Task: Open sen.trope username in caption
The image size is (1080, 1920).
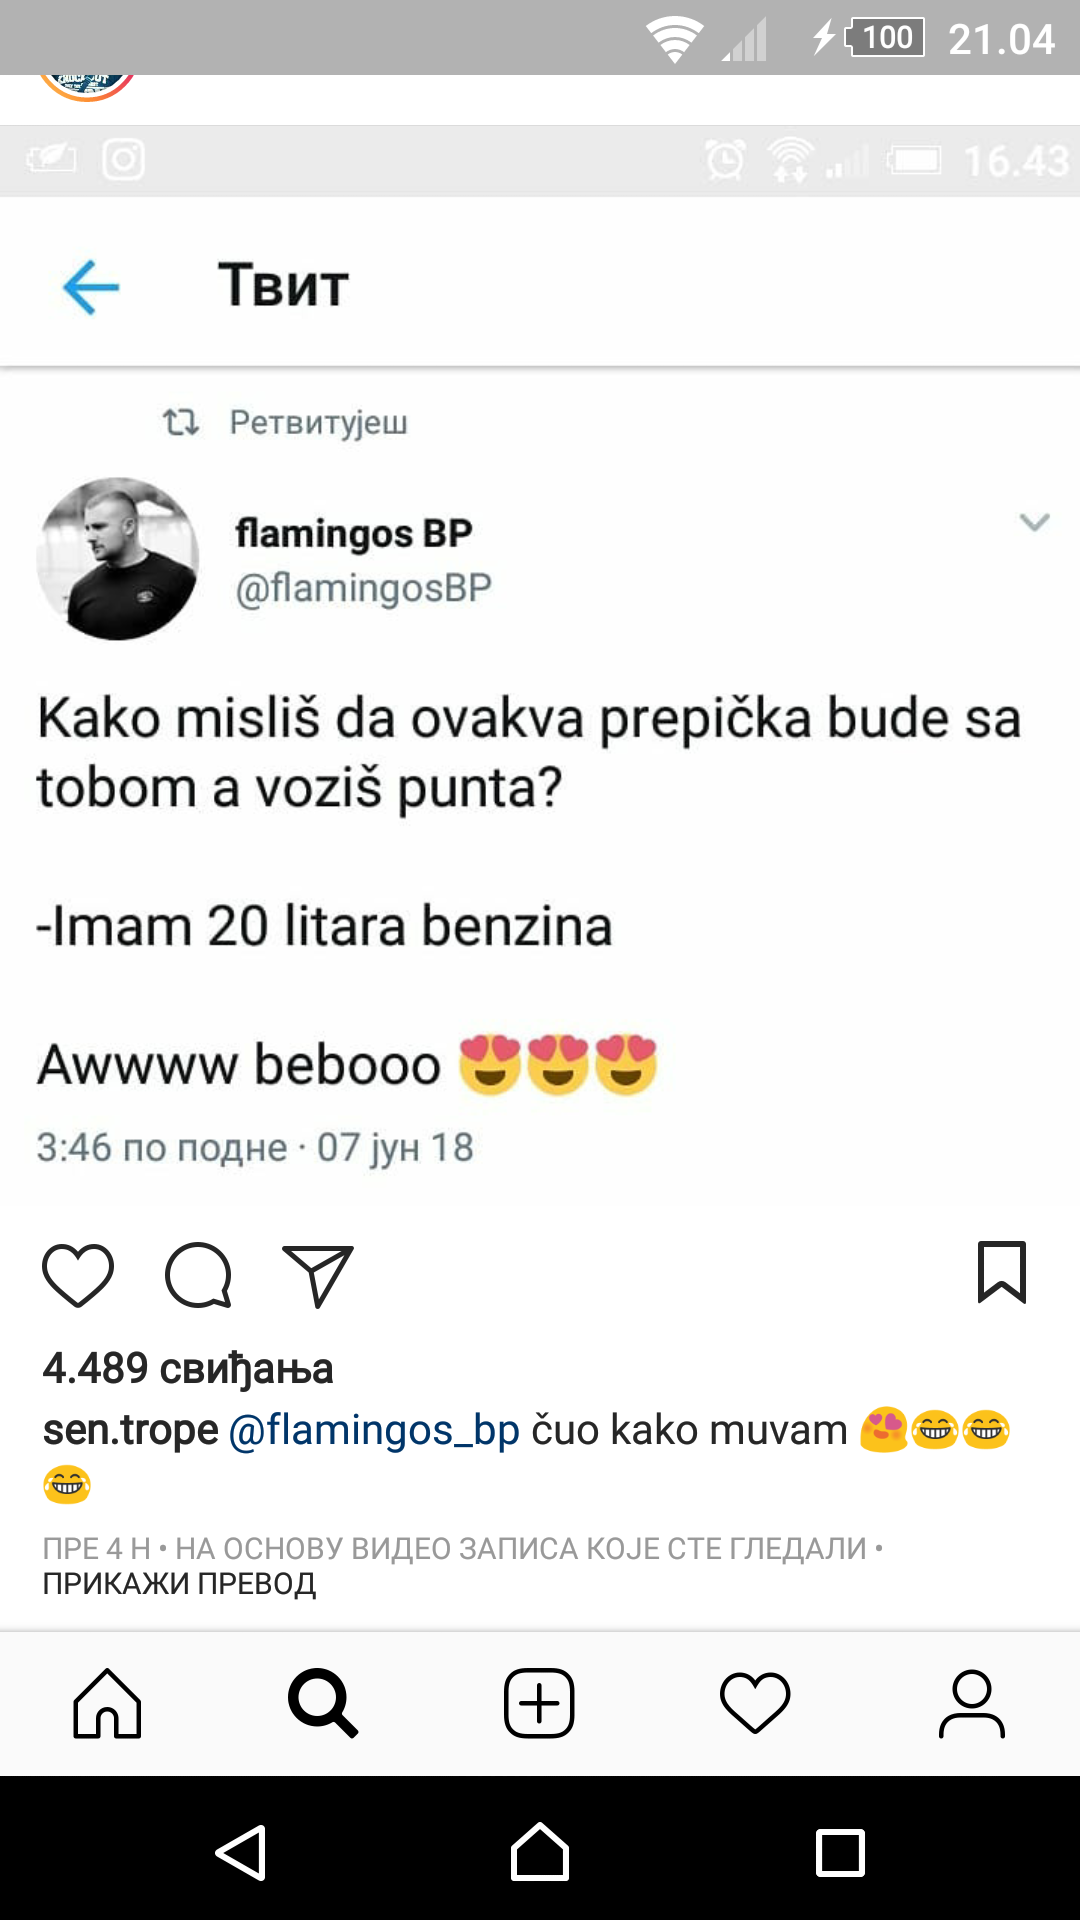Action: coord(130,1430)
